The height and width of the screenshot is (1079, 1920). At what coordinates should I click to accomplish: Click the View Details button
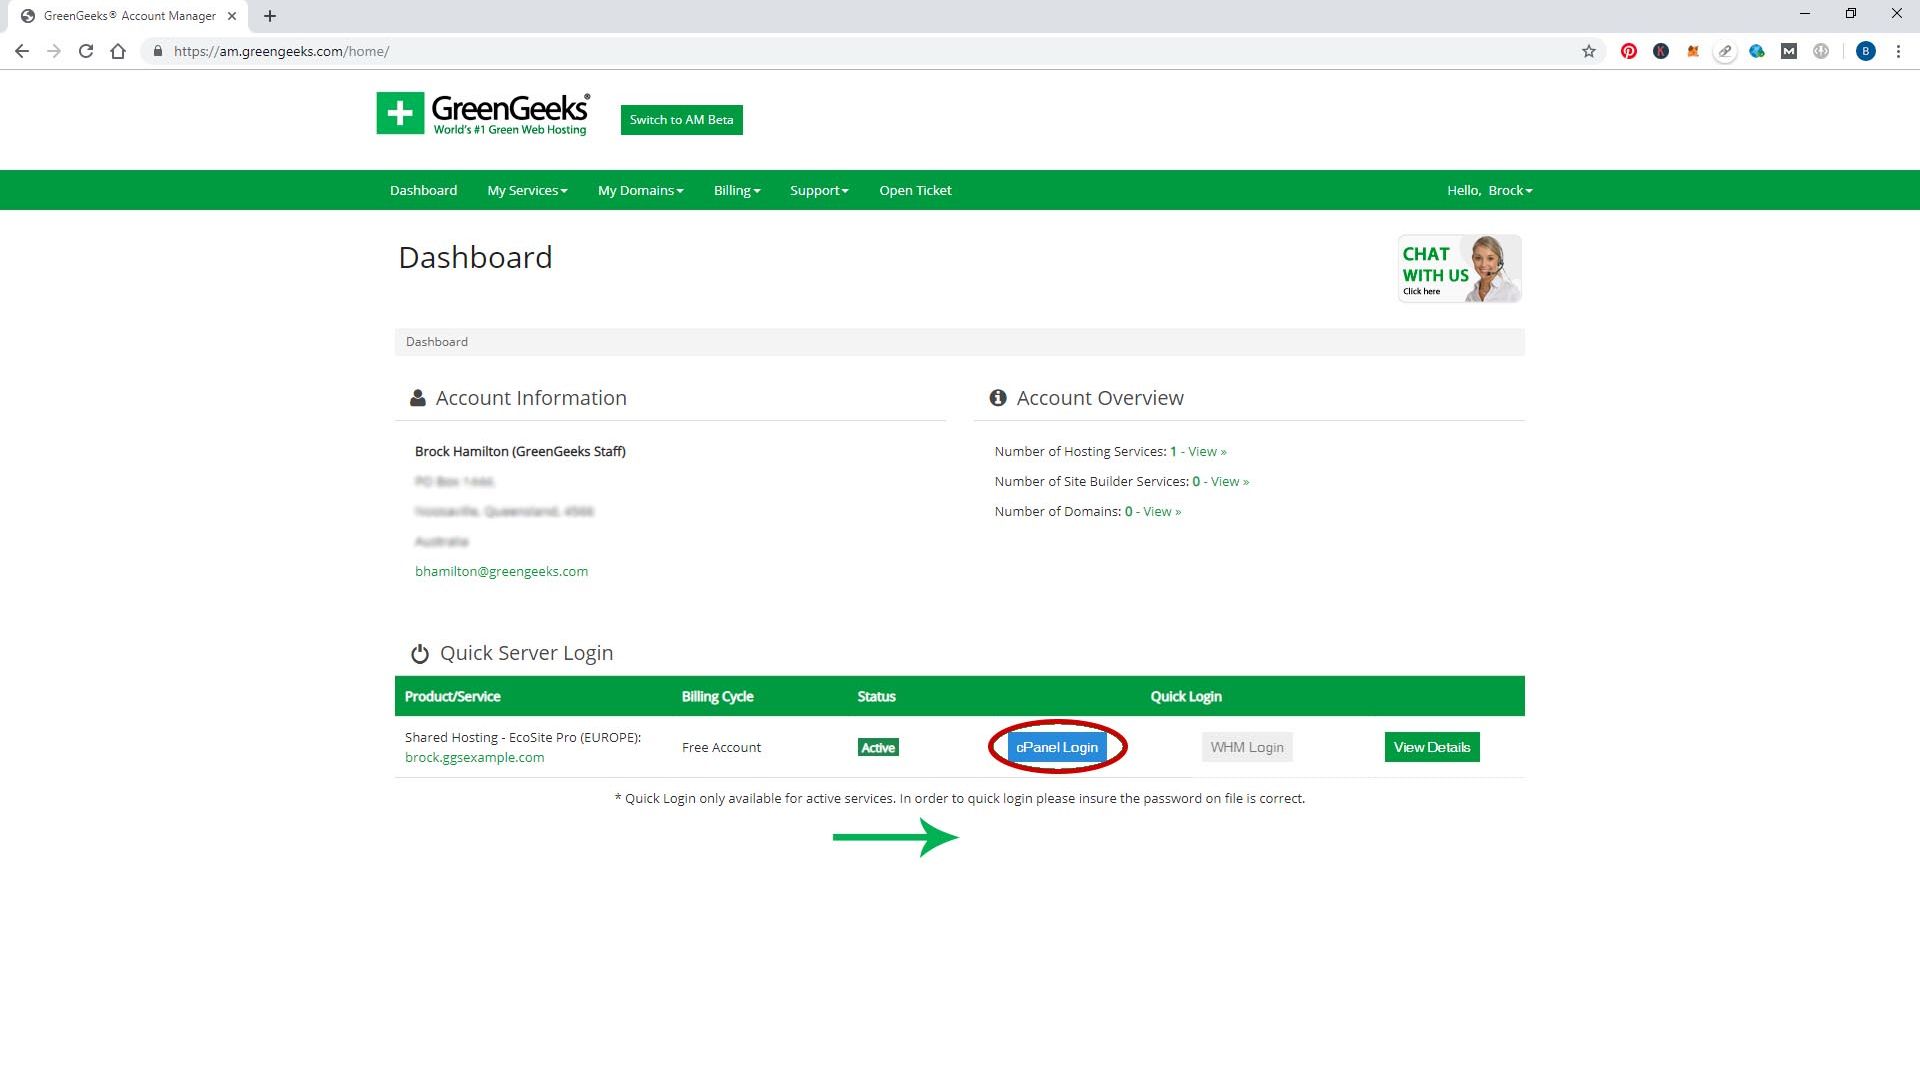[1431, 747]
